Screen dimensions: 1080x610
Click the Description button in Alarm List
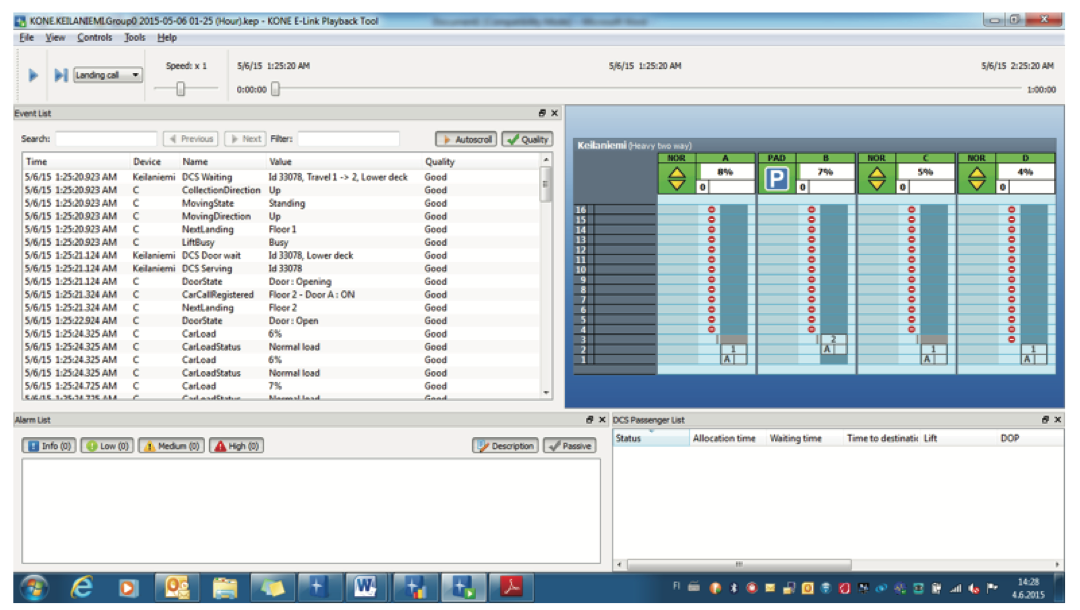pyautogui.click(x=505, y=446)
